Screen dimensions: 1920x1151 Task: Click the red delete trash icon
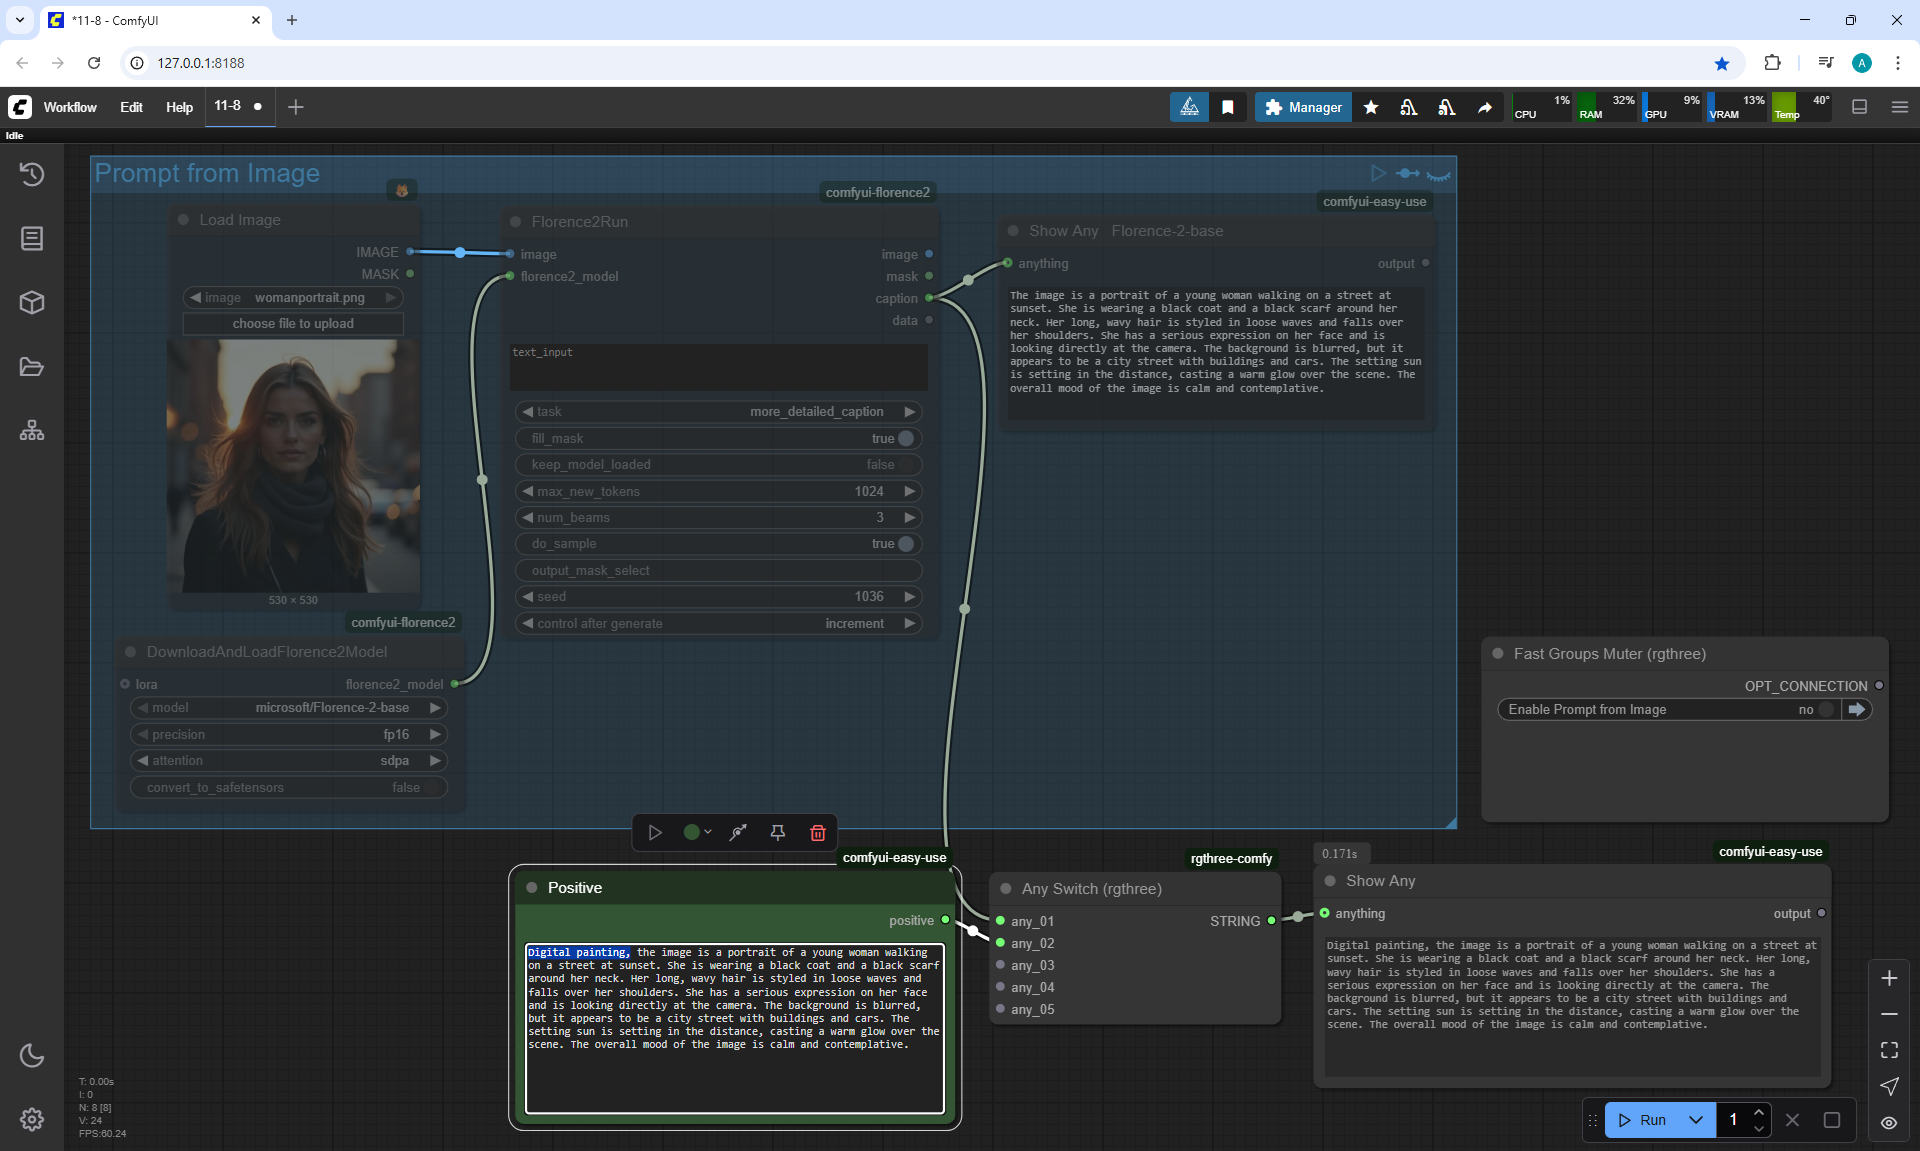[817, 833]
